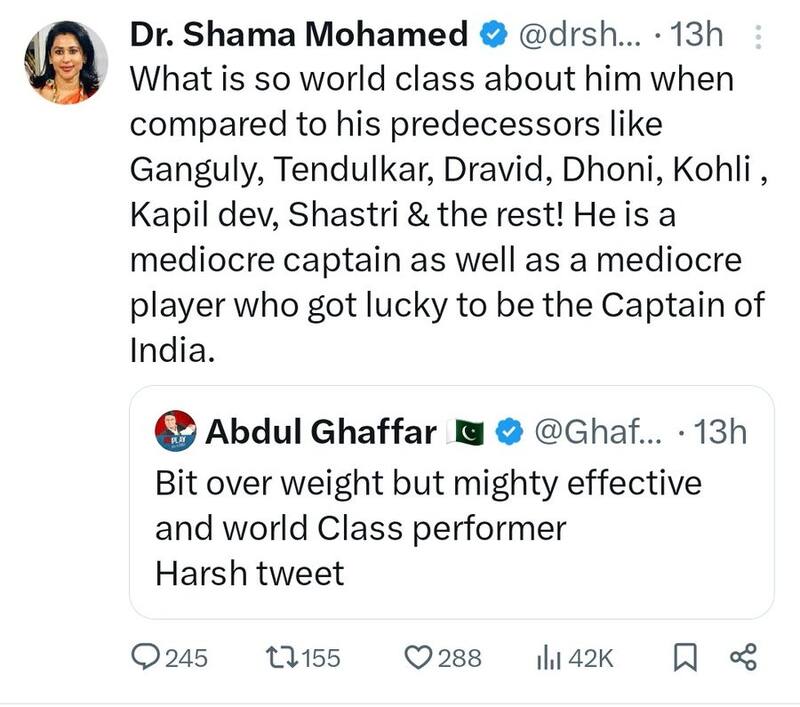Click the @Ghaf... handle in quoted tweet

598,432
